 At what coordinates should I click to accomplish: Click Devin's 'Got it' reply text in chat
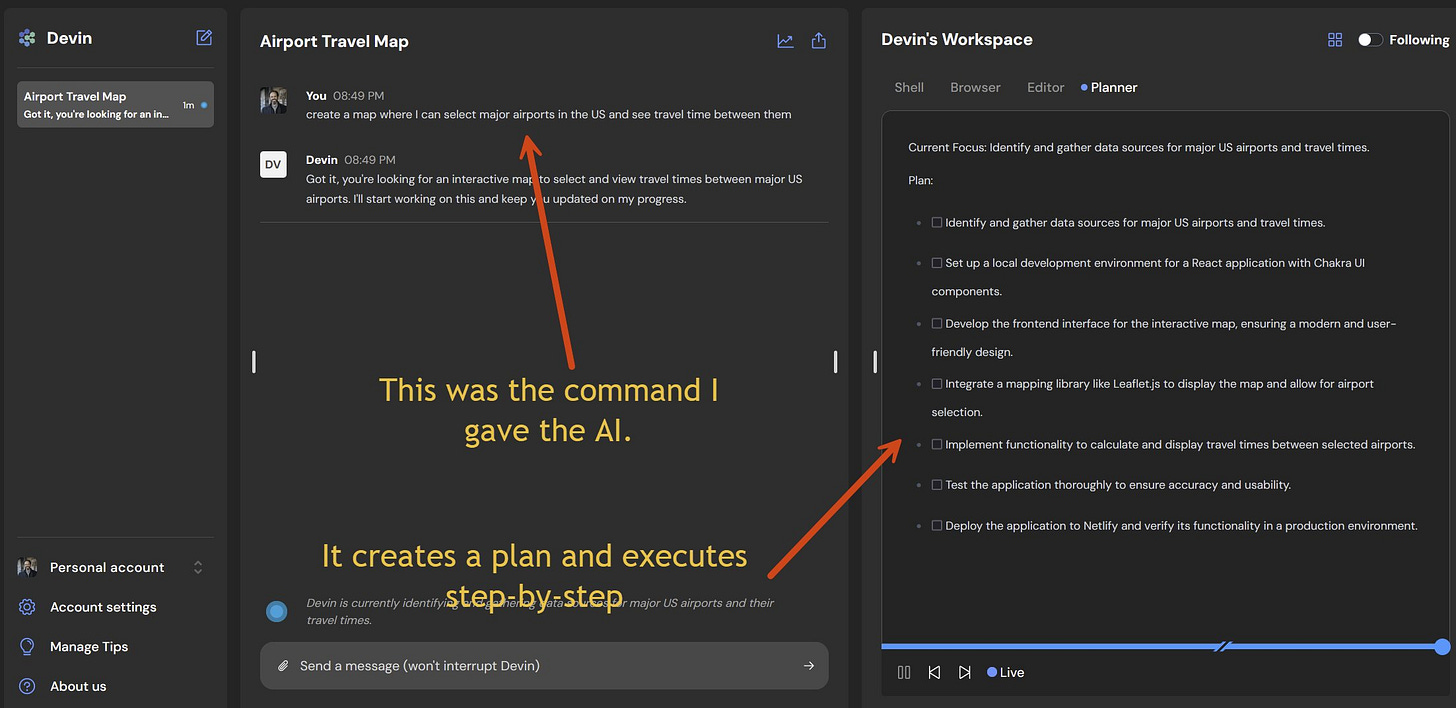pyautogui.click(x=555, y=189)
